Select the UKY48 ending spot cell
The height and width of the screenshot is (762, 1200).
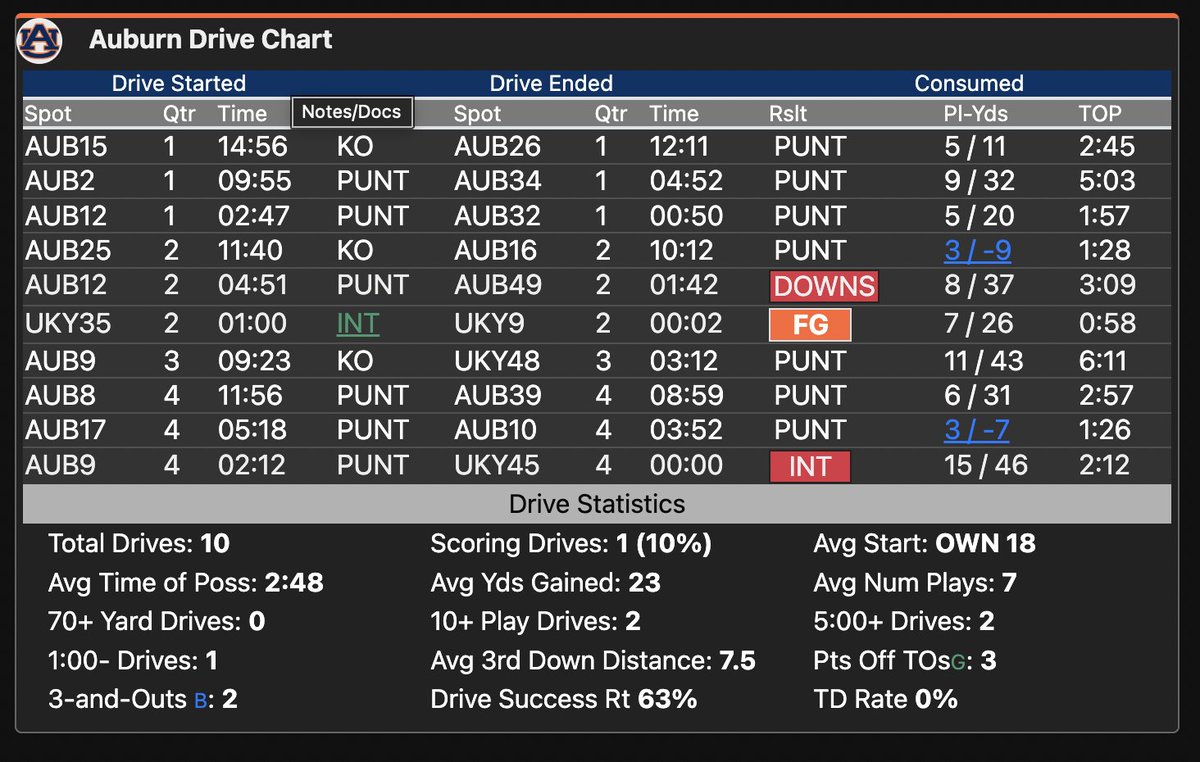[x=497, y=360]
